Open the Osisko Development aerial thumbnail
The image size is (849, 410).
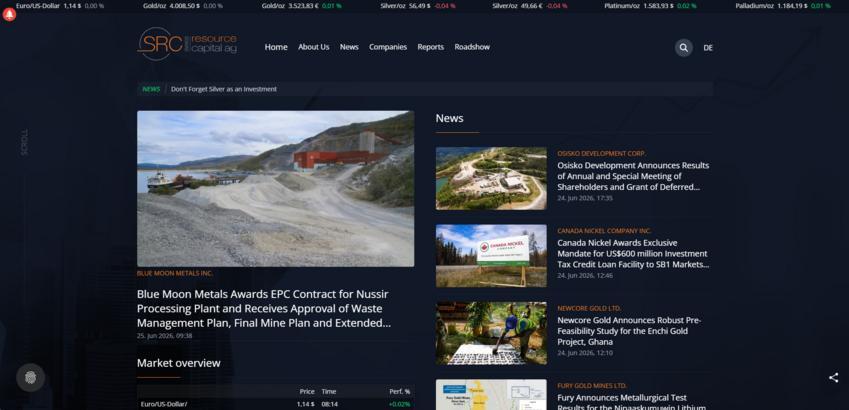point(491,178)
